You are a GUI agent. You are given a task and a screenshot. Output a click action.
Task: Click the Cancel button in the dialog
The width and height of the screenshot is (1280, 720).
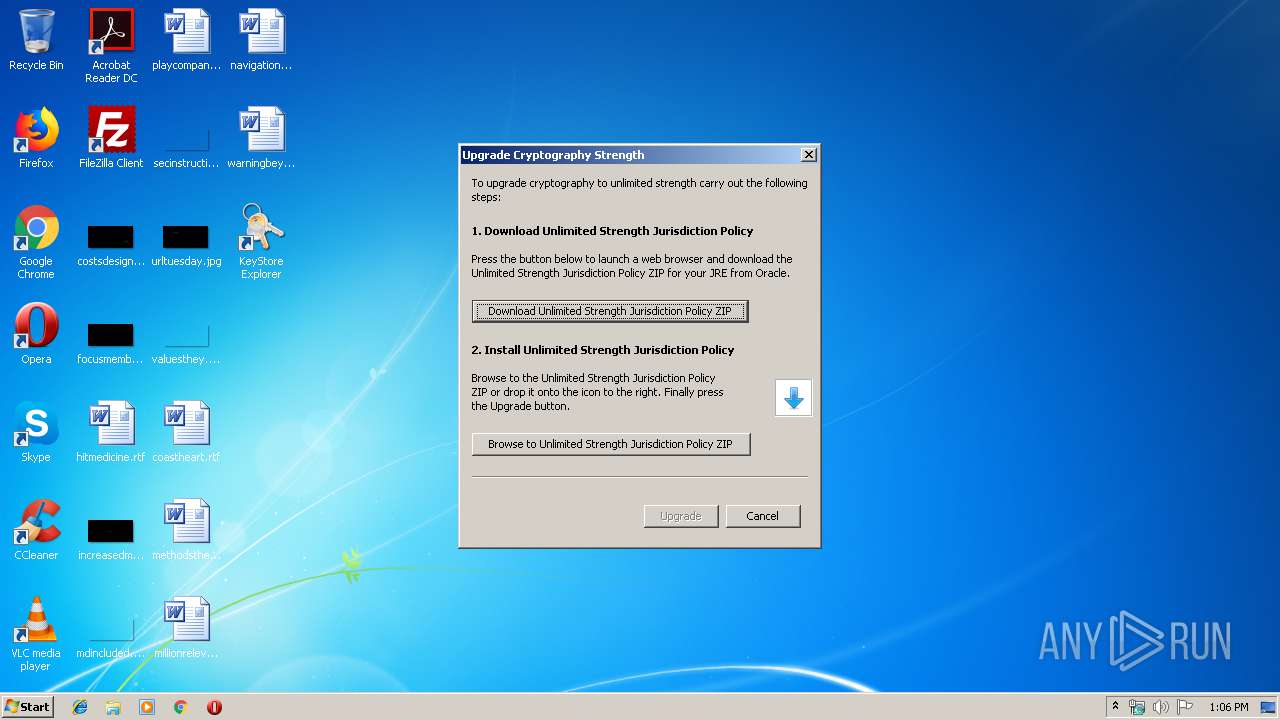tap(762, 516)
